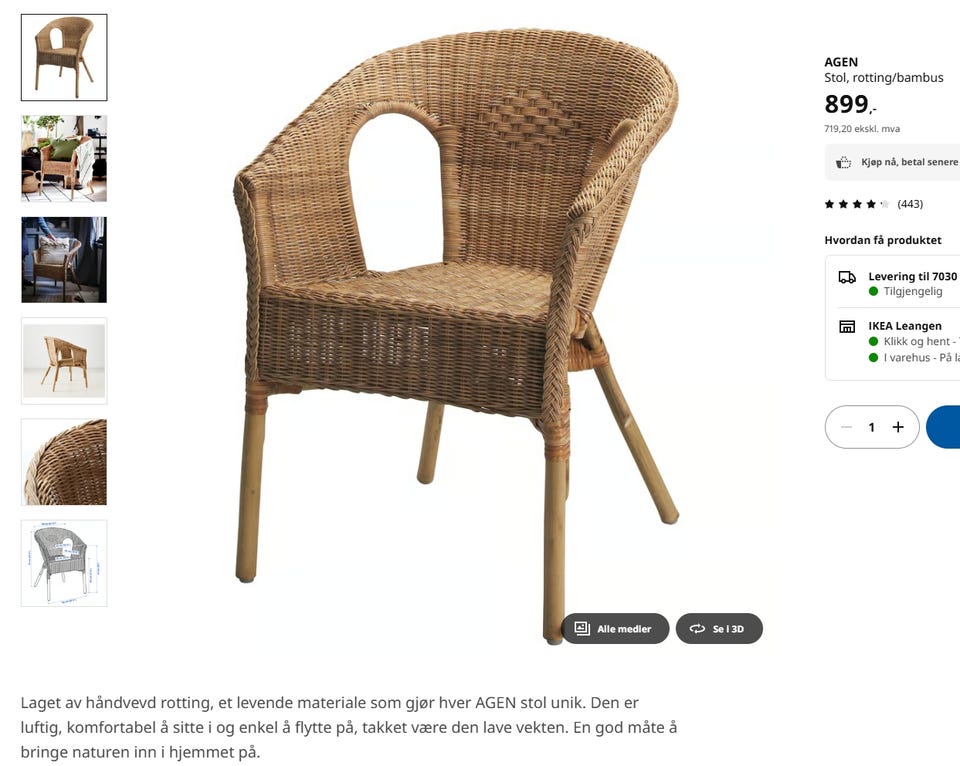Click the delivery truck icon

(847, 277)
